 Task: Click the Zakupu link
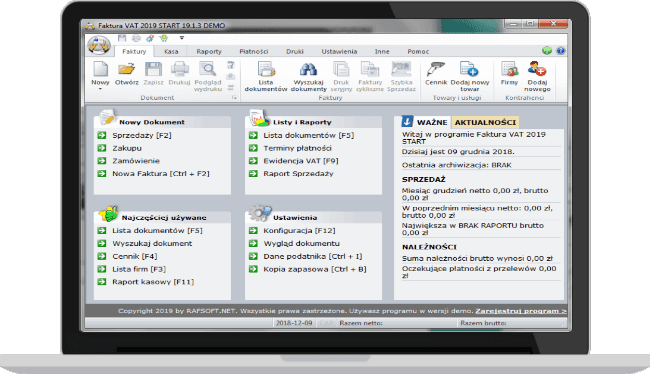point(127,148)
